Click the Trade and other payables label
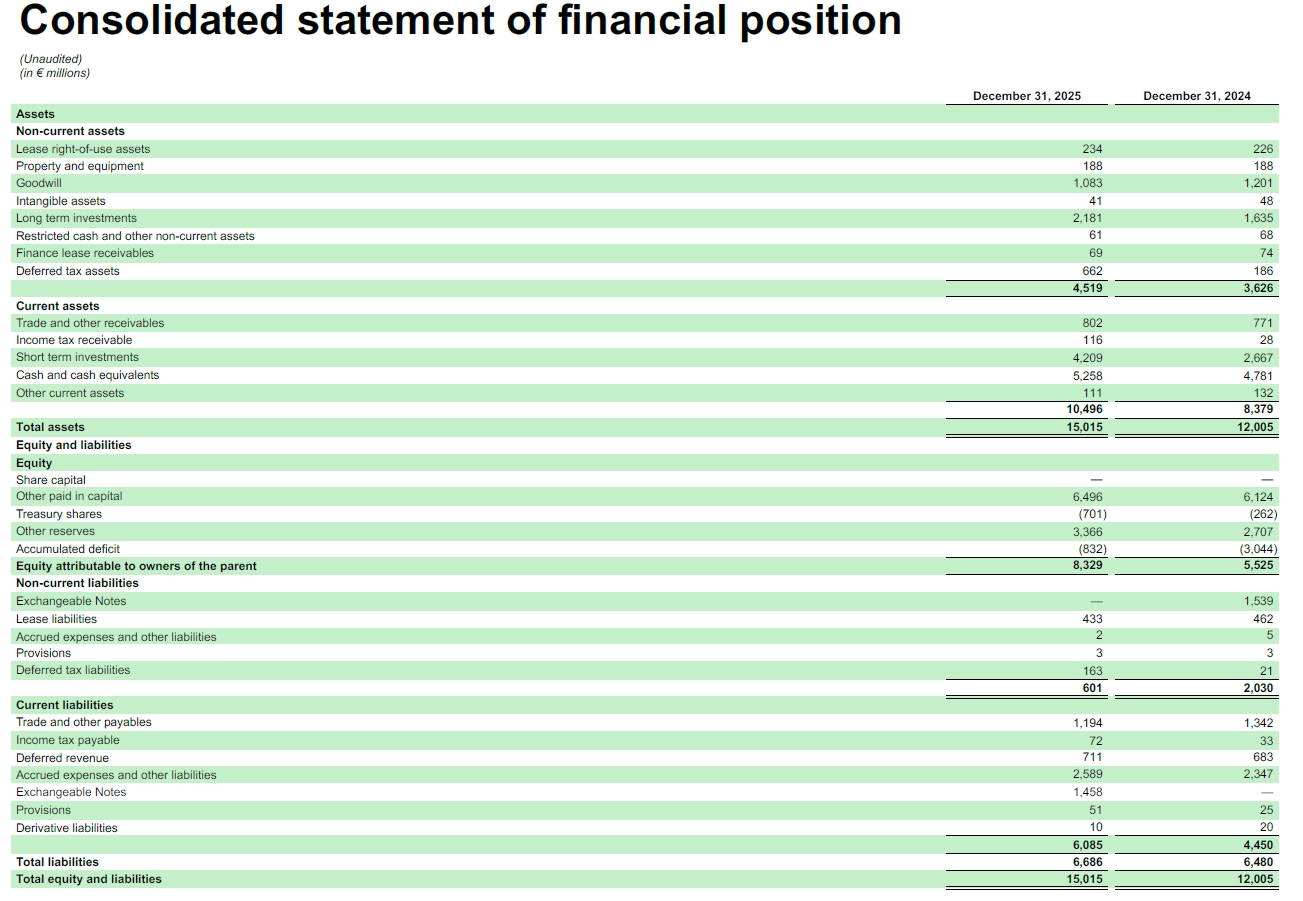The width and height of the screenshot is (1303, 901). pyautogui.click(x=83, y=722)
